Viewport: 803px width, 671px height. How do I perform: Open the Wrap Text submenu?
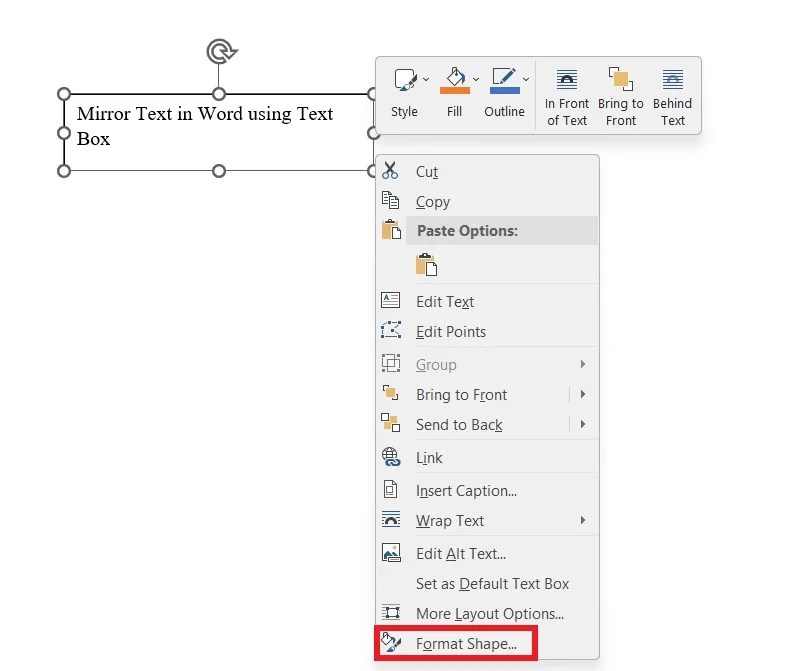450,520
